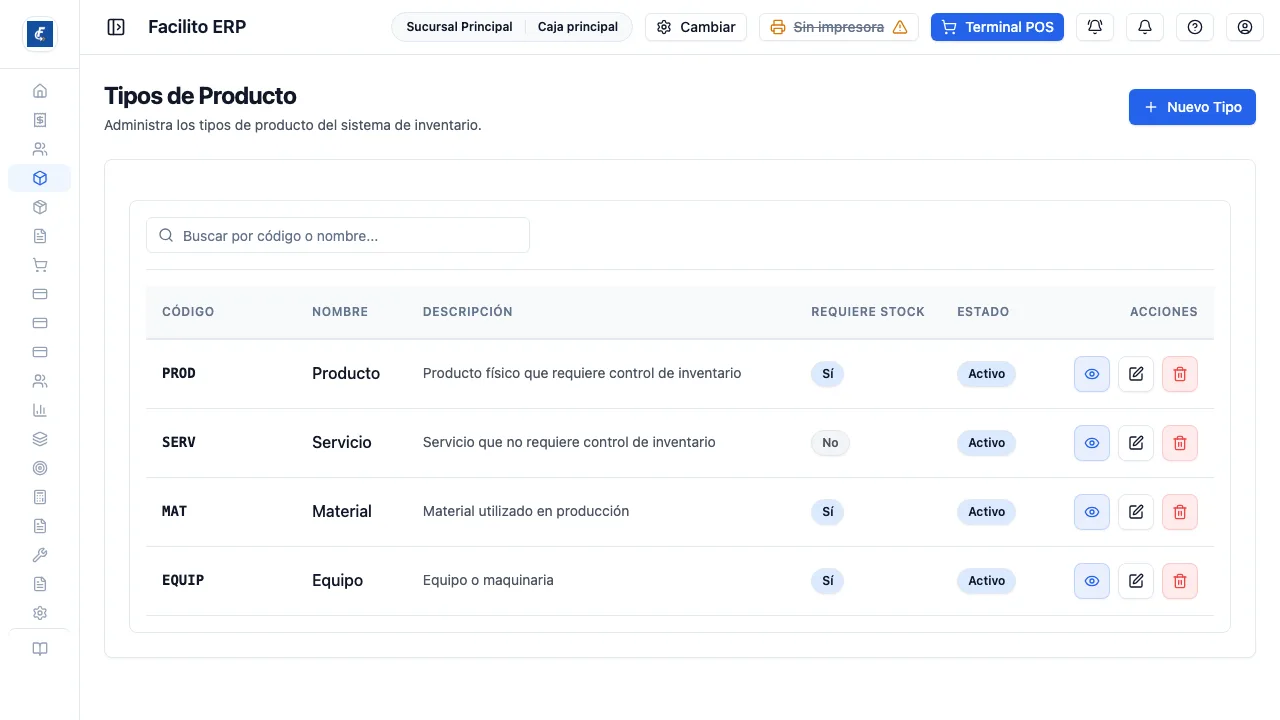
Task: Open the calculator icon in the sidebar
Action: [40, 497]
